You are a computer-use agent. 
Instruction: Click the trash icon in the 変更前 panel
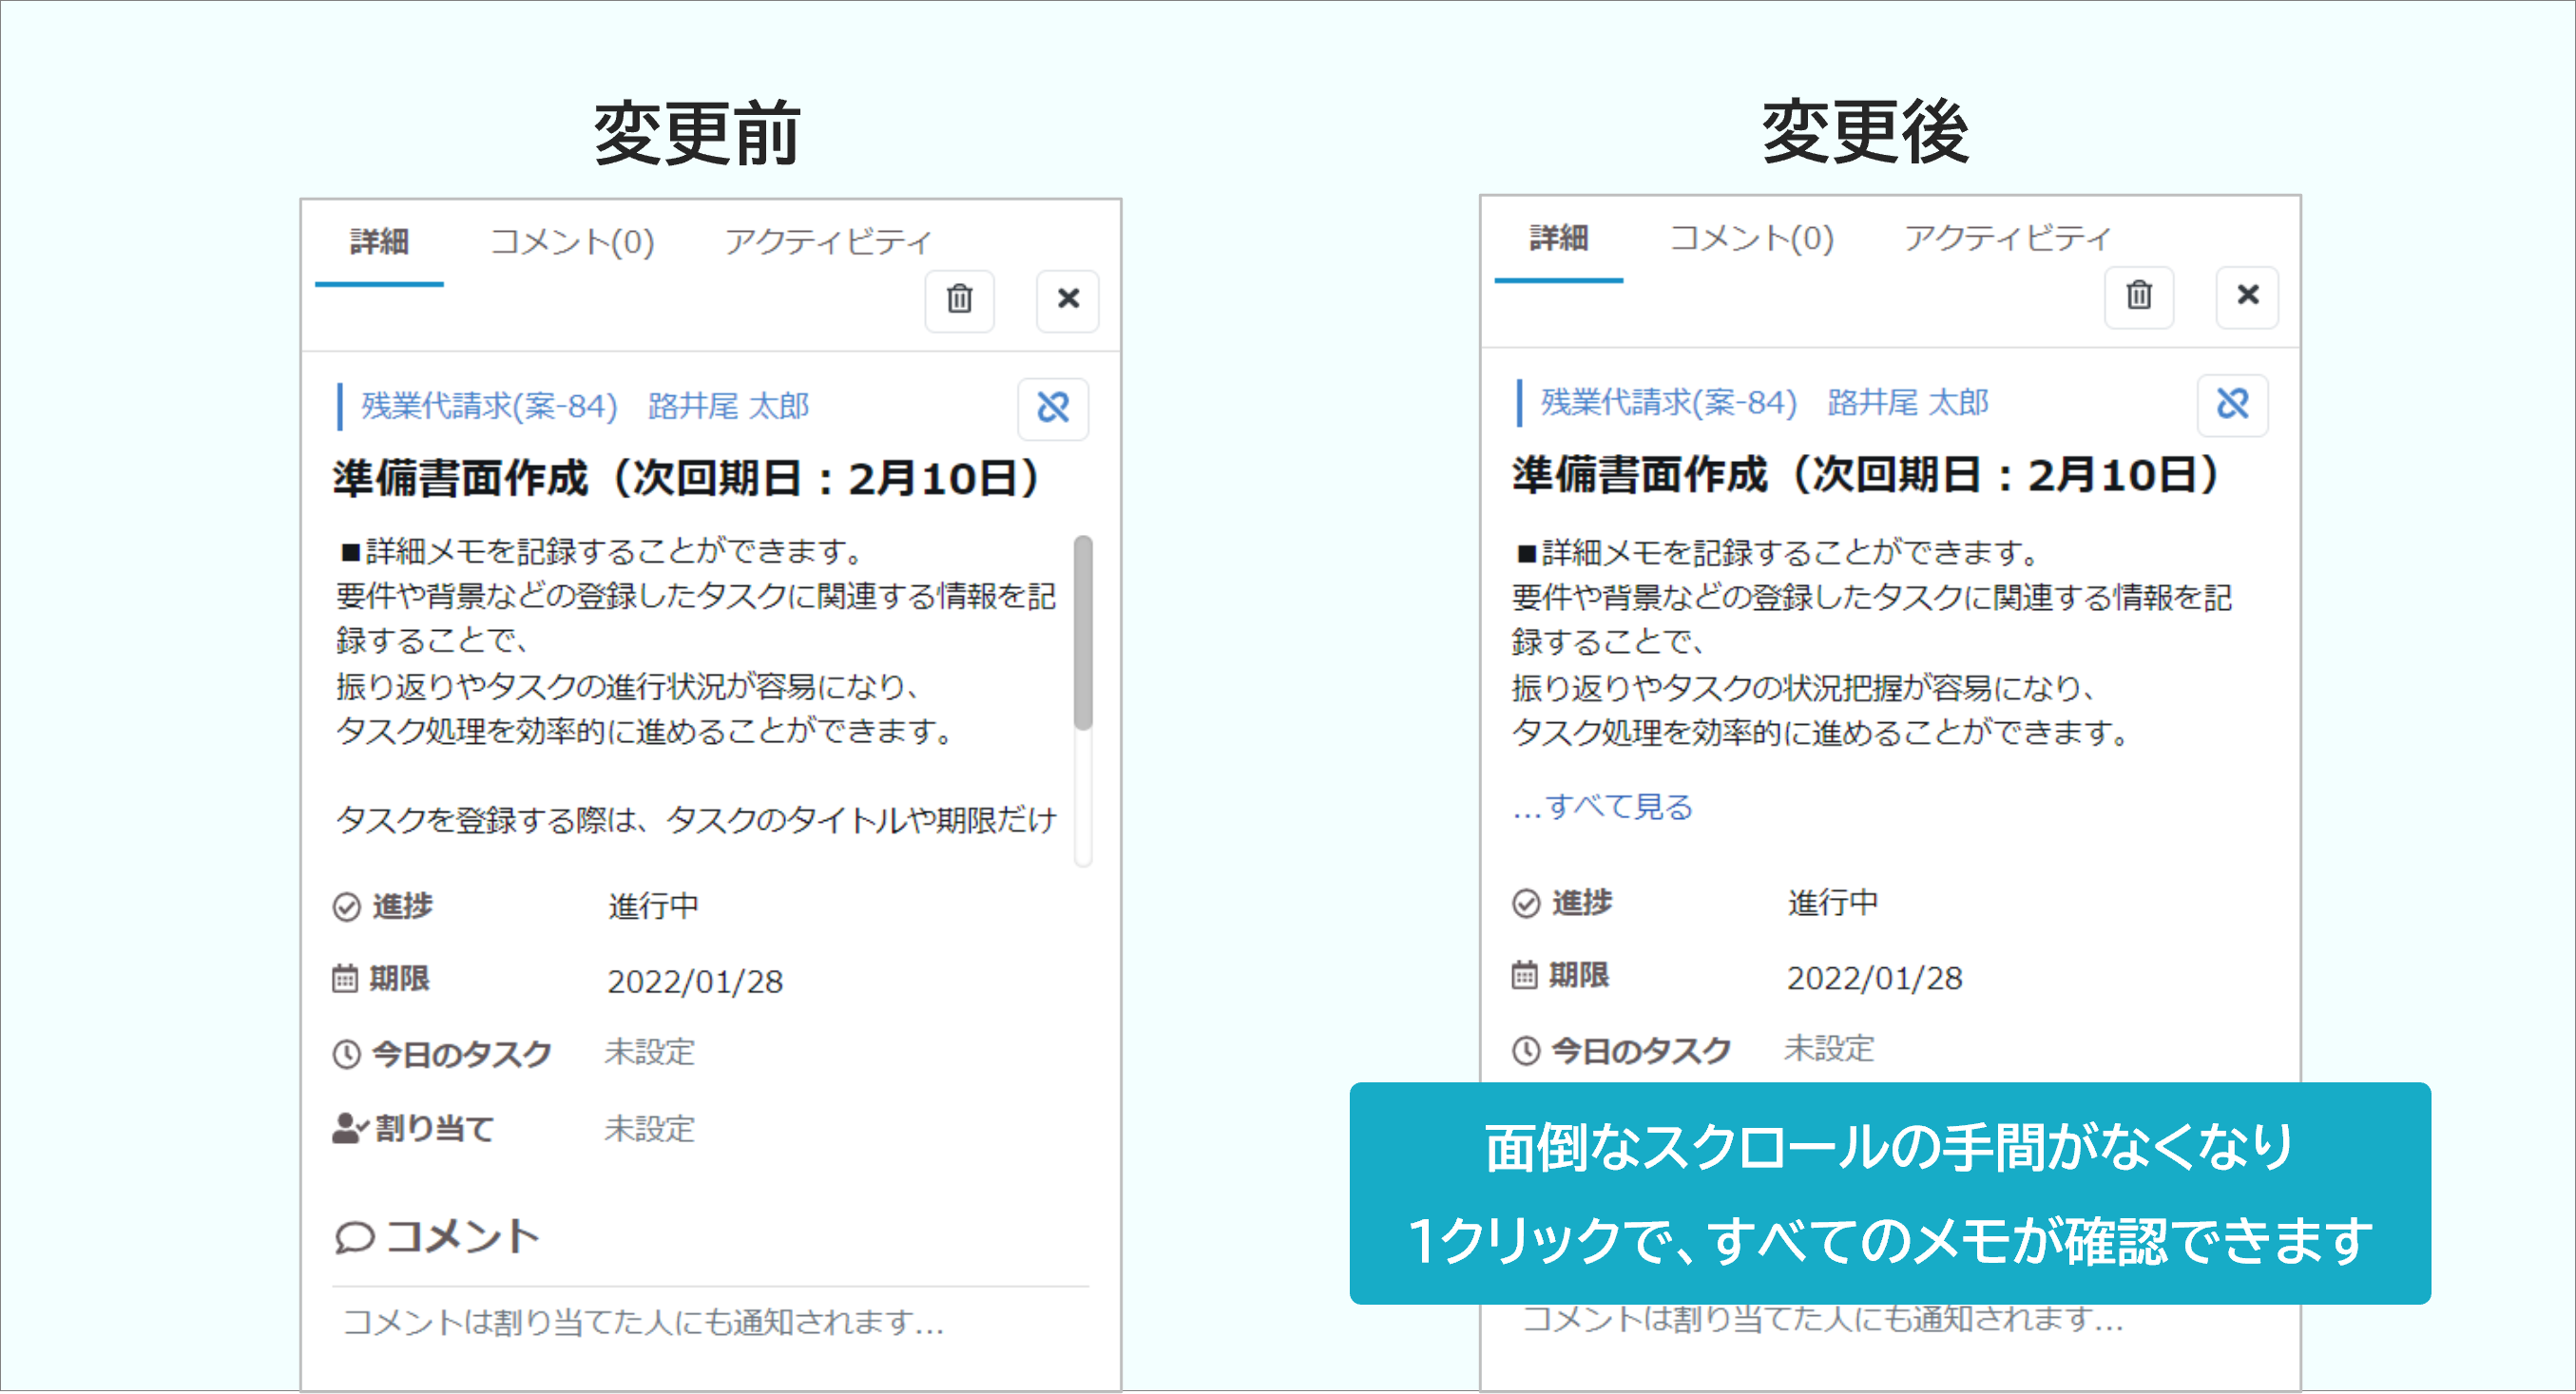point(959,300)
